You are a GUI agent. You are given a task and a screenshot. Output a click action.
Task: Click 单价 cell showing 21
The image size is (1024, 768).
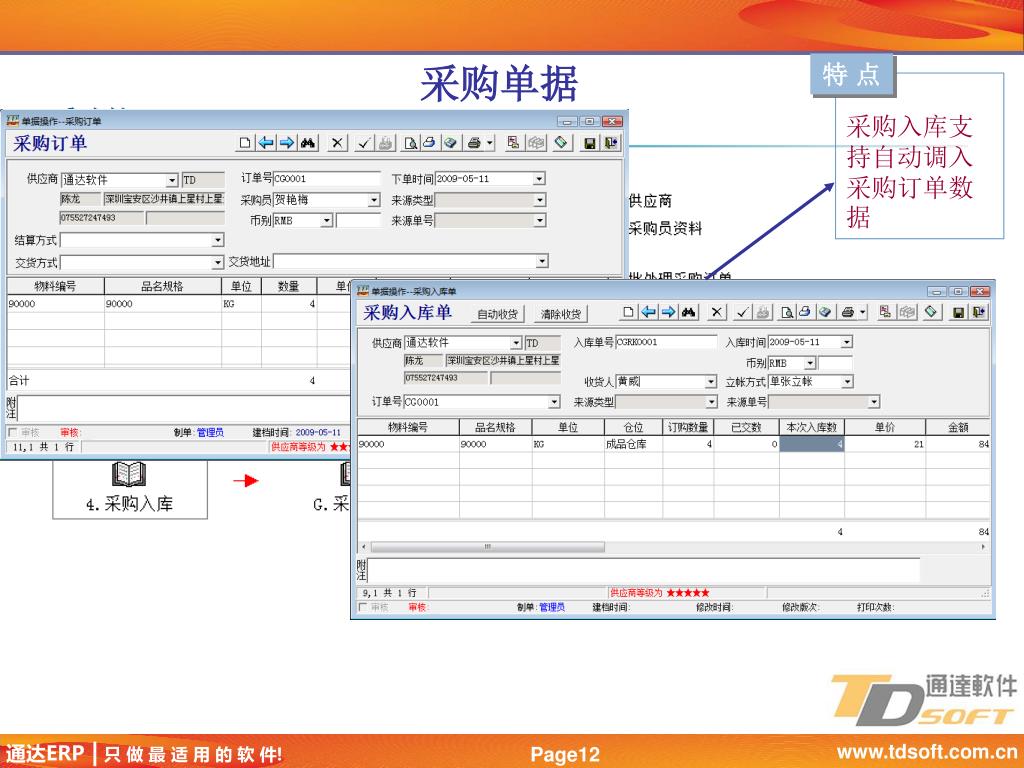pos(885,444)
